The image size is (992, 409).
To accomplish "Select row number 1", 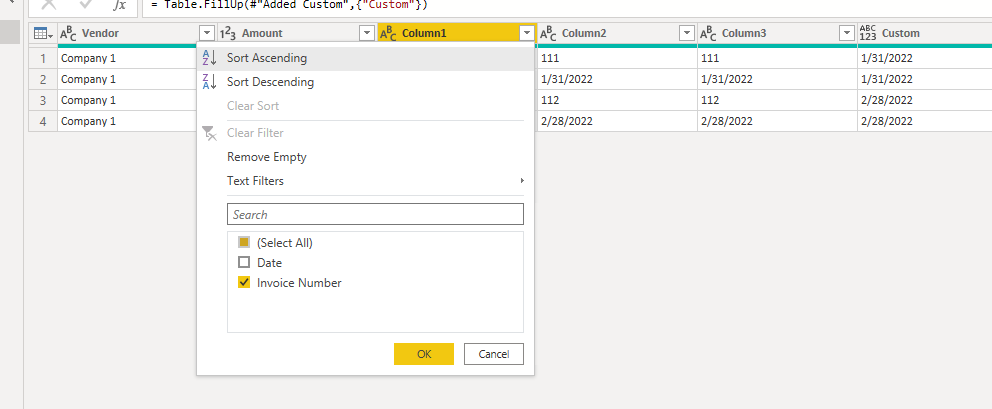I will pyautogui.click(x=43, y=58).
